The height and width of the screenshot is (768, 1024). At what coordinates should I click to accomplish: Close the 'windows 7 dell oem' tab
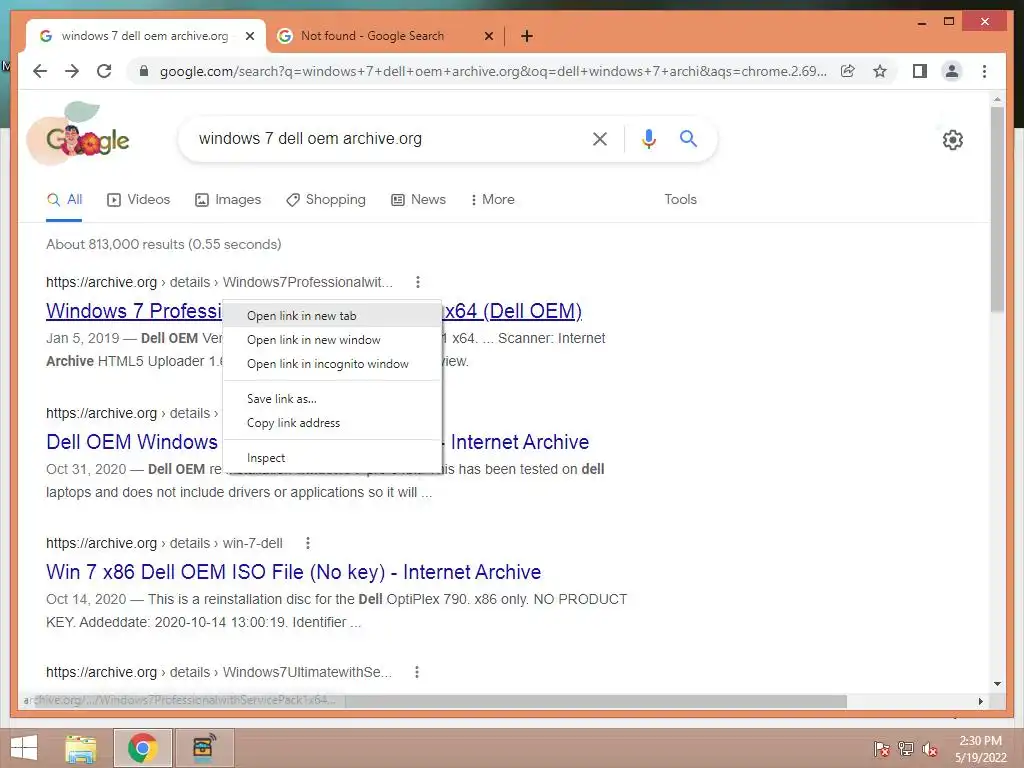coord(249,36)
